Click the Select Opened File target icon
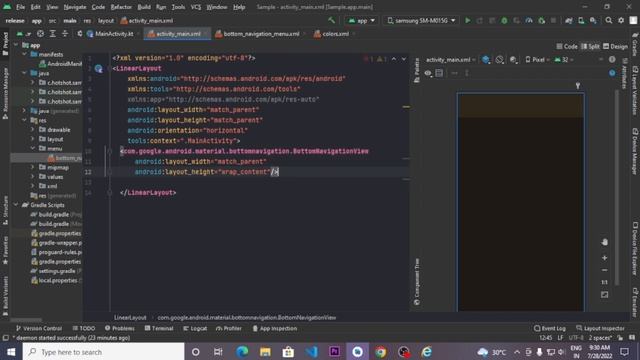The height and width of the screenshot is (360, 640). pyautogui.click(x=40, y=34)
